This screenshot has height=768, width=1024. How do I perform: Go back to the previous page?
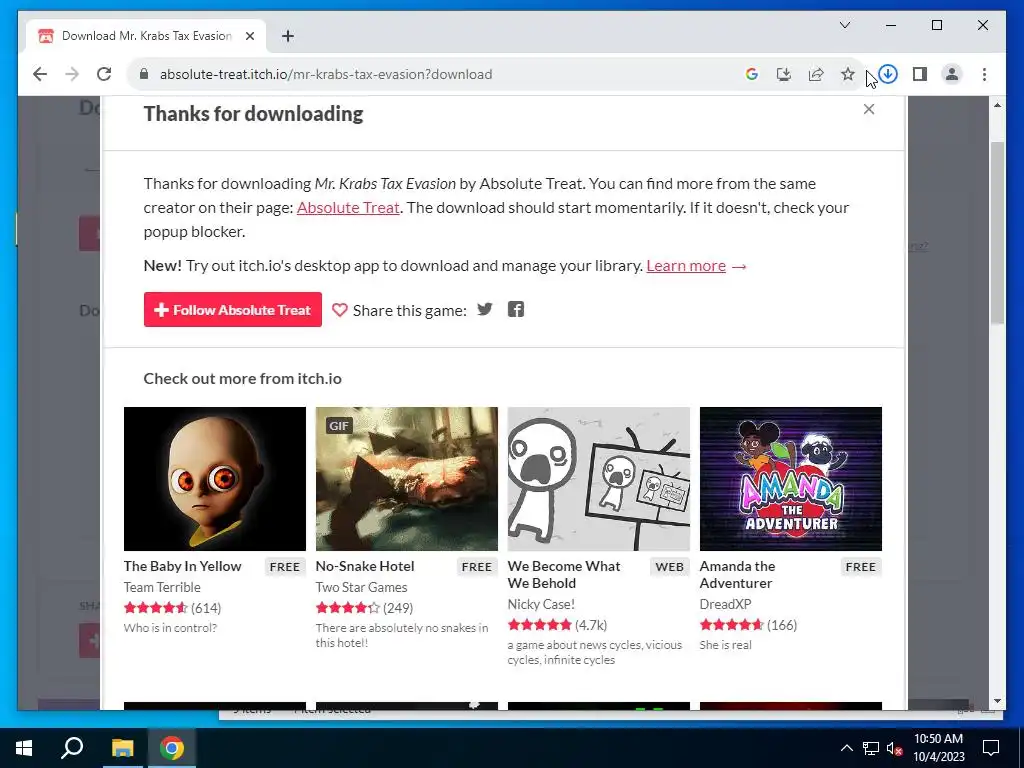point(40,74)
